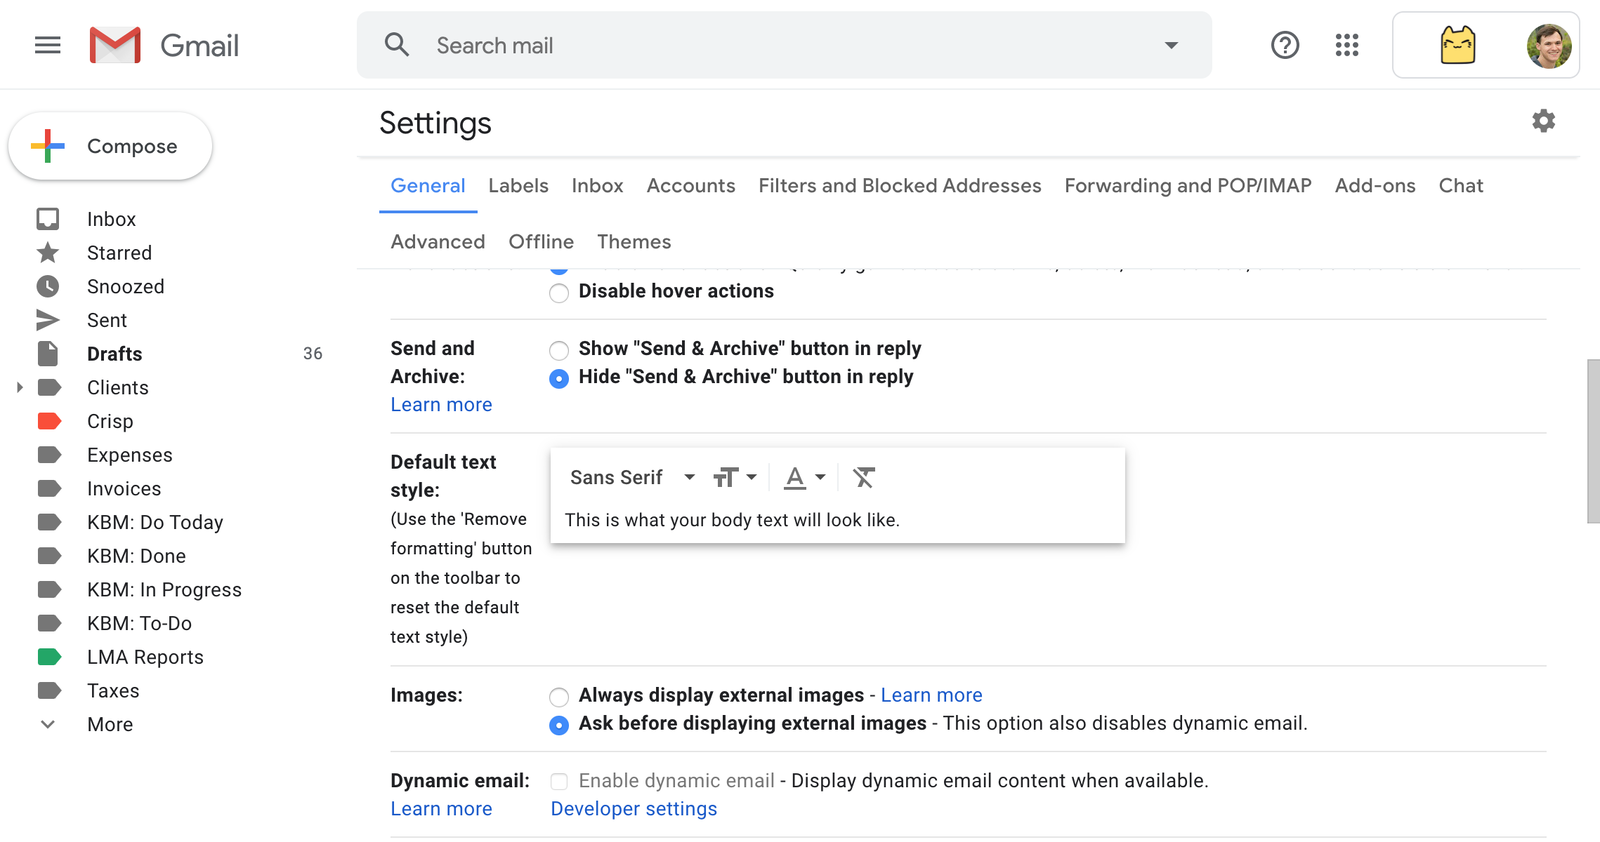Click the KBM: Done label icon

[49, 556]
